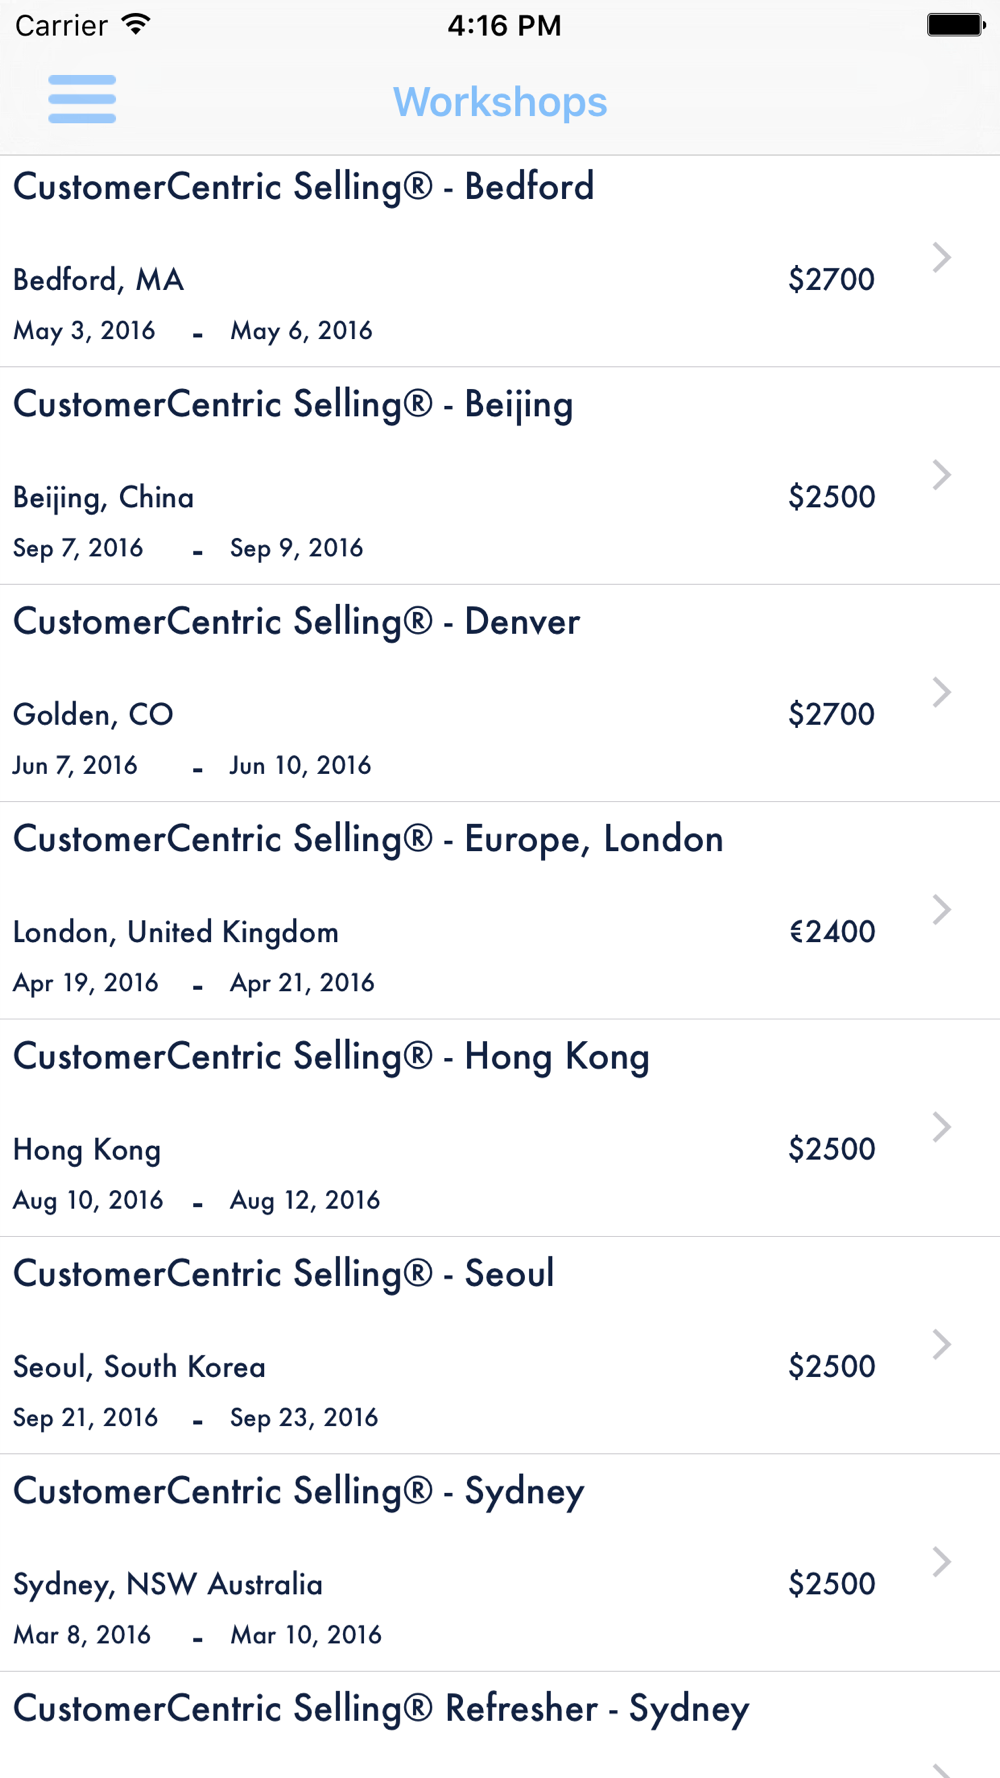Tap Seoul, South Korea location text
The height and width of the screenshot is (1778, 1000).
(x=139, y=1367)
